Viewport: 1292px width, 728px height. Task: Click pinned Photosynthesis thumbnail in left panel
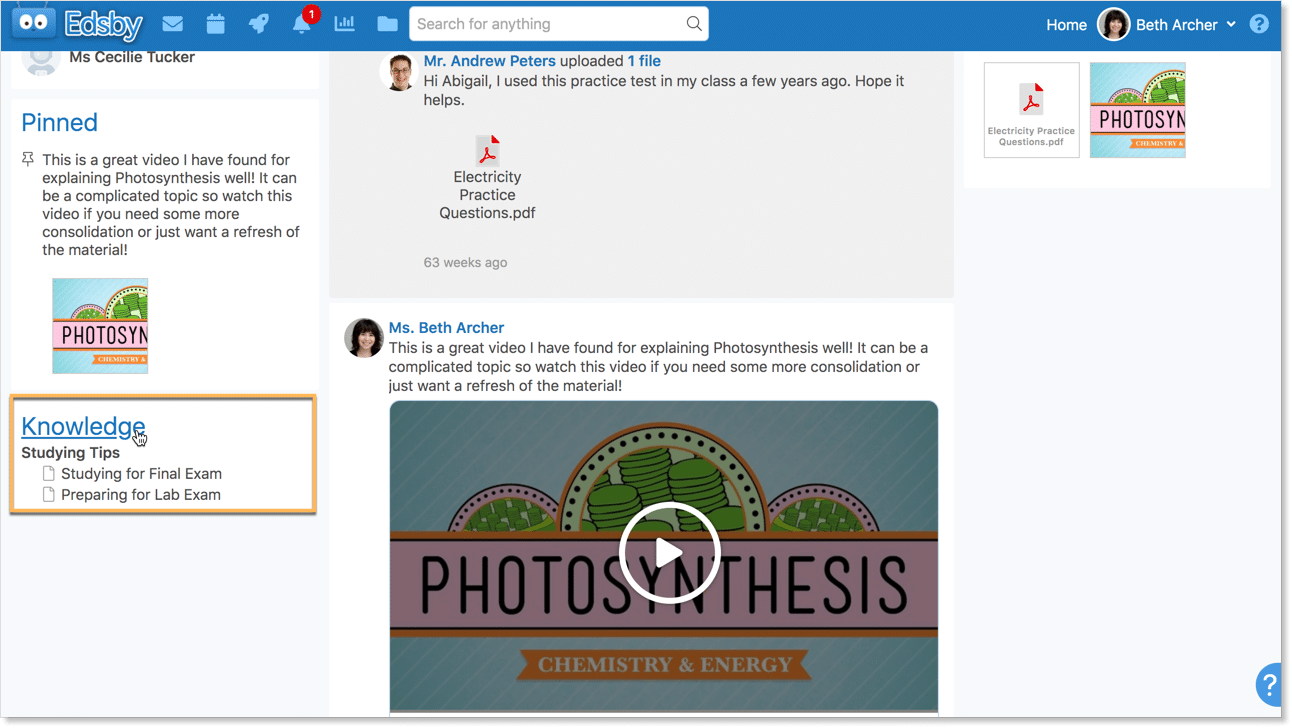pyautogui.click(x=100, y=326)
